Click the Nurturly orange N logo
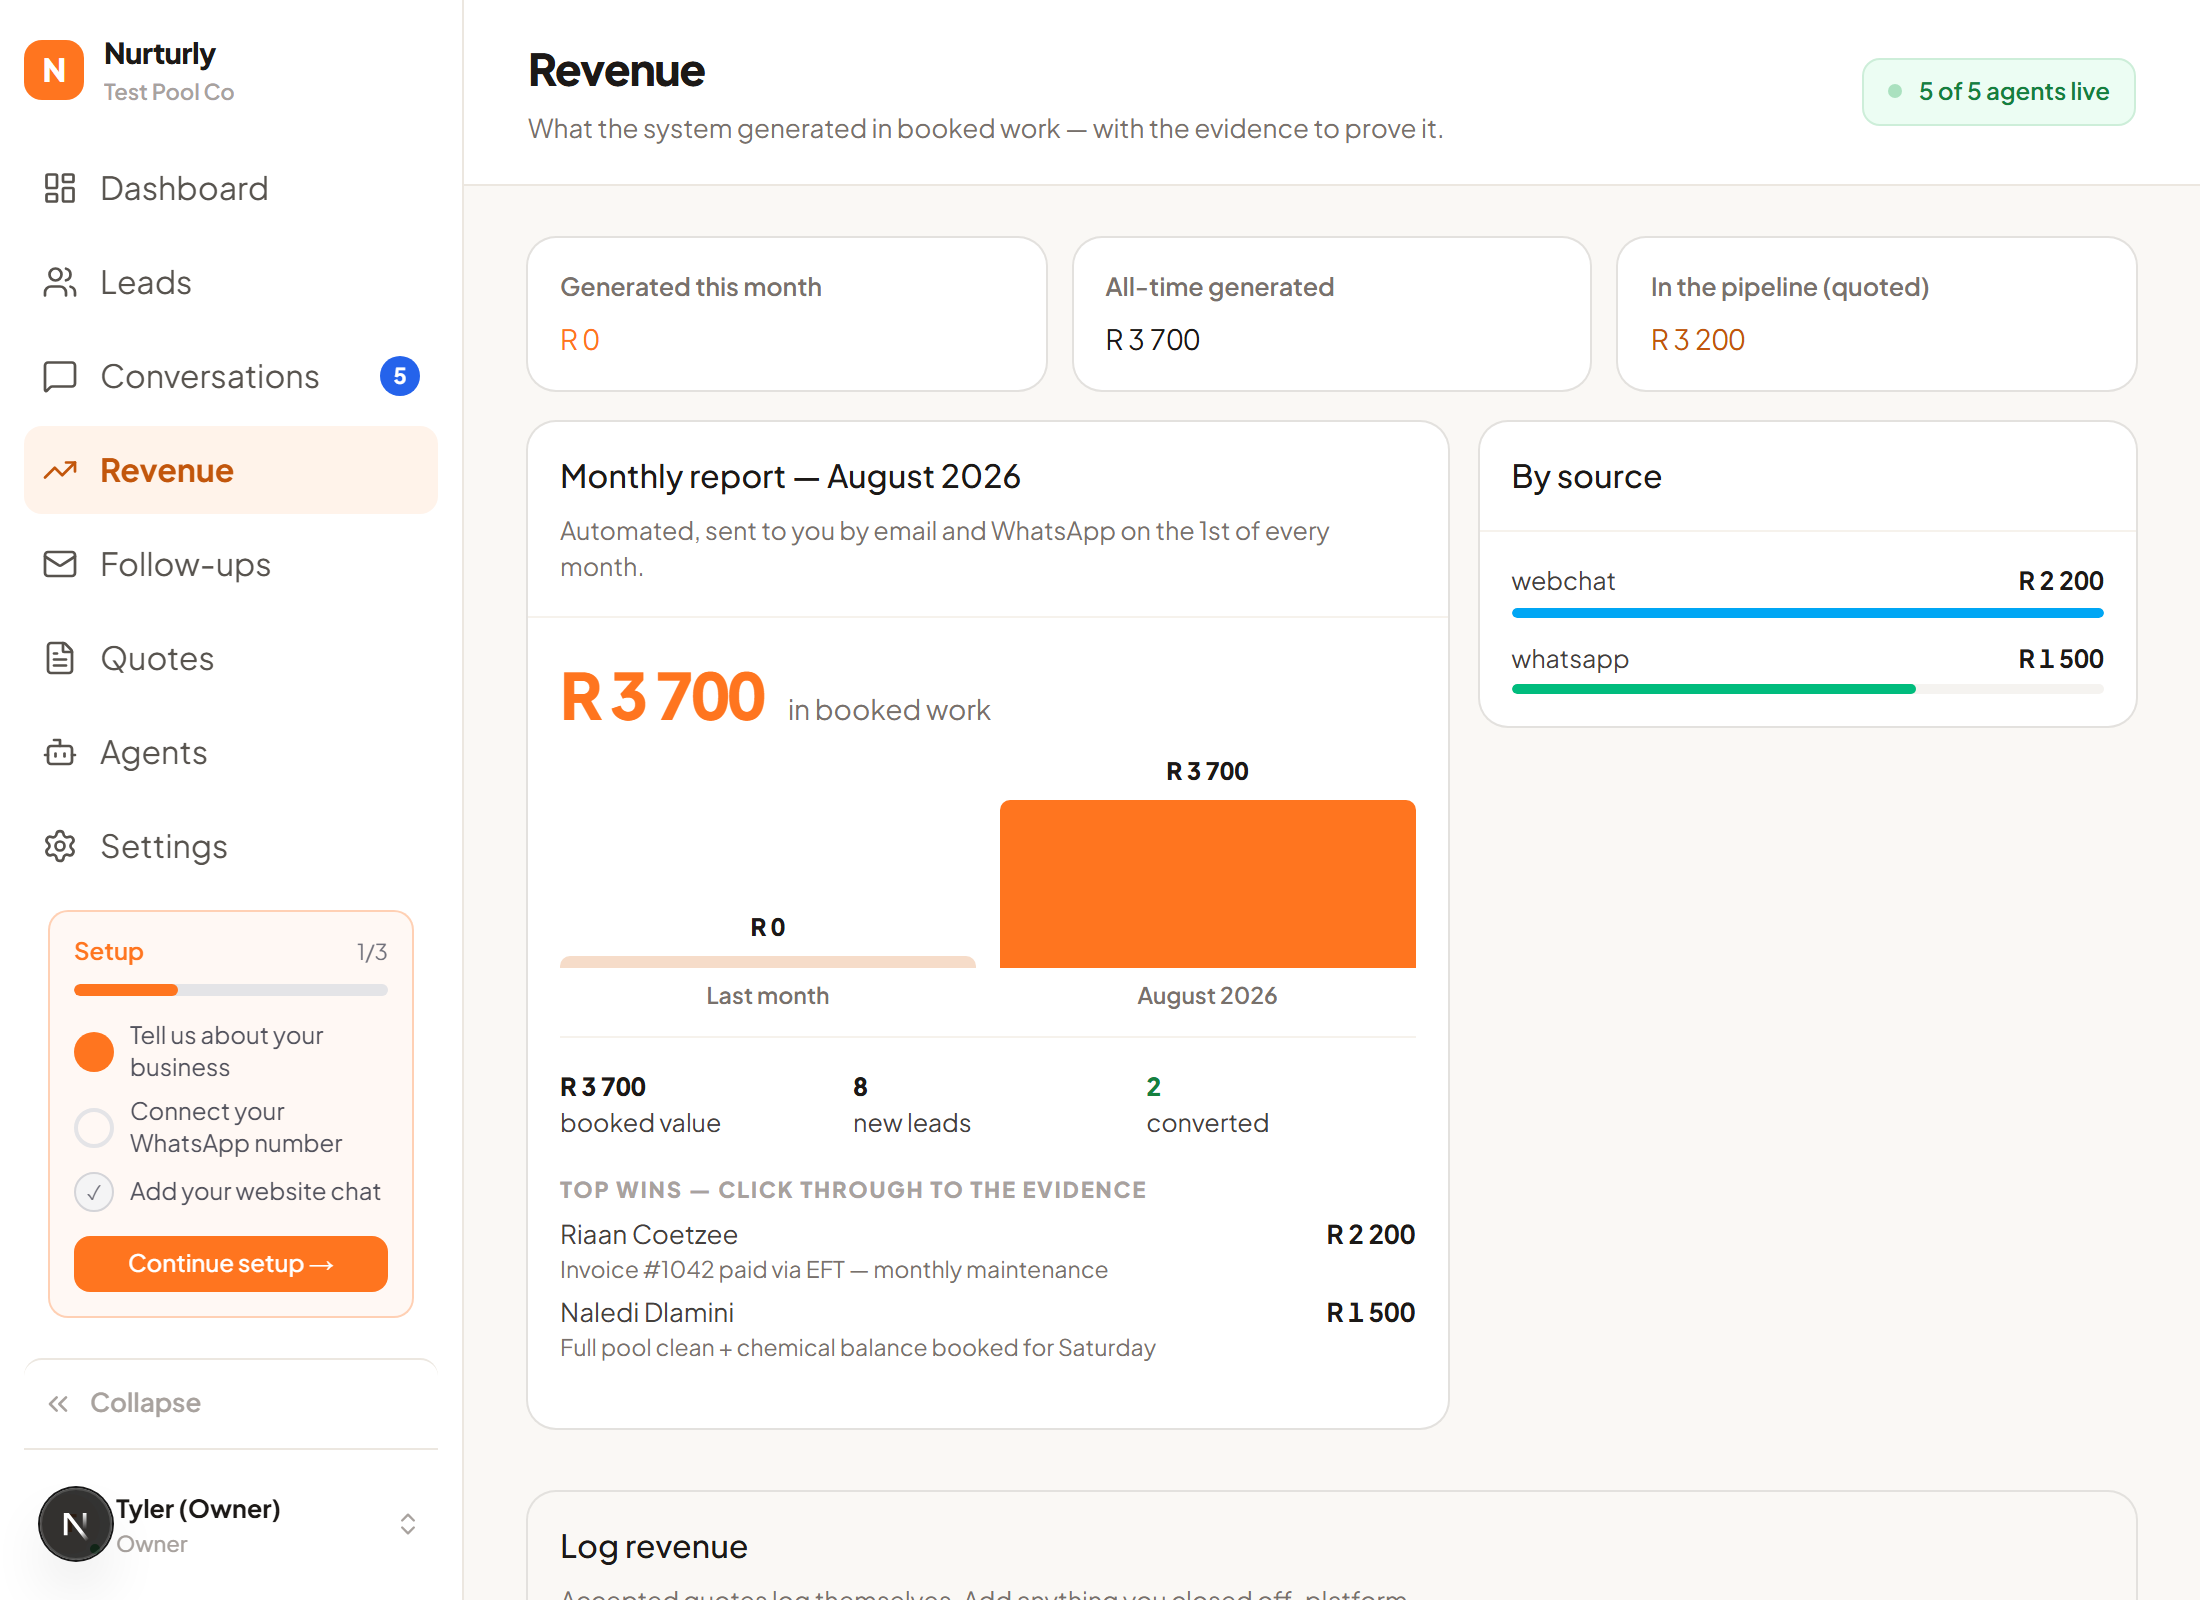This screenshot has width=2200, height=1600. pyautogui.click(x=54, y=70)
